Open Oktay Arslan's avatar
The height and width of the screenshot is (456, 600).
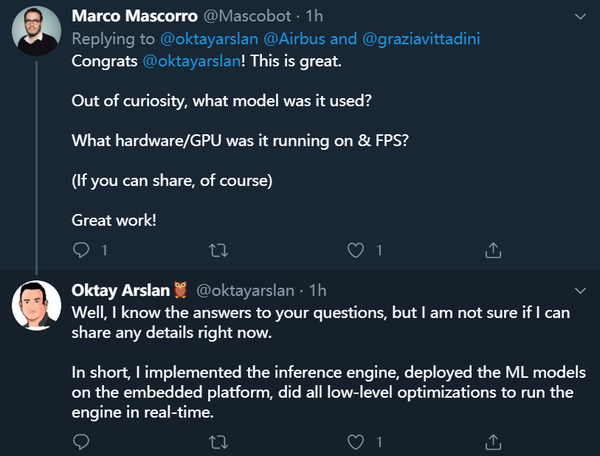click(x=36, y=305)
